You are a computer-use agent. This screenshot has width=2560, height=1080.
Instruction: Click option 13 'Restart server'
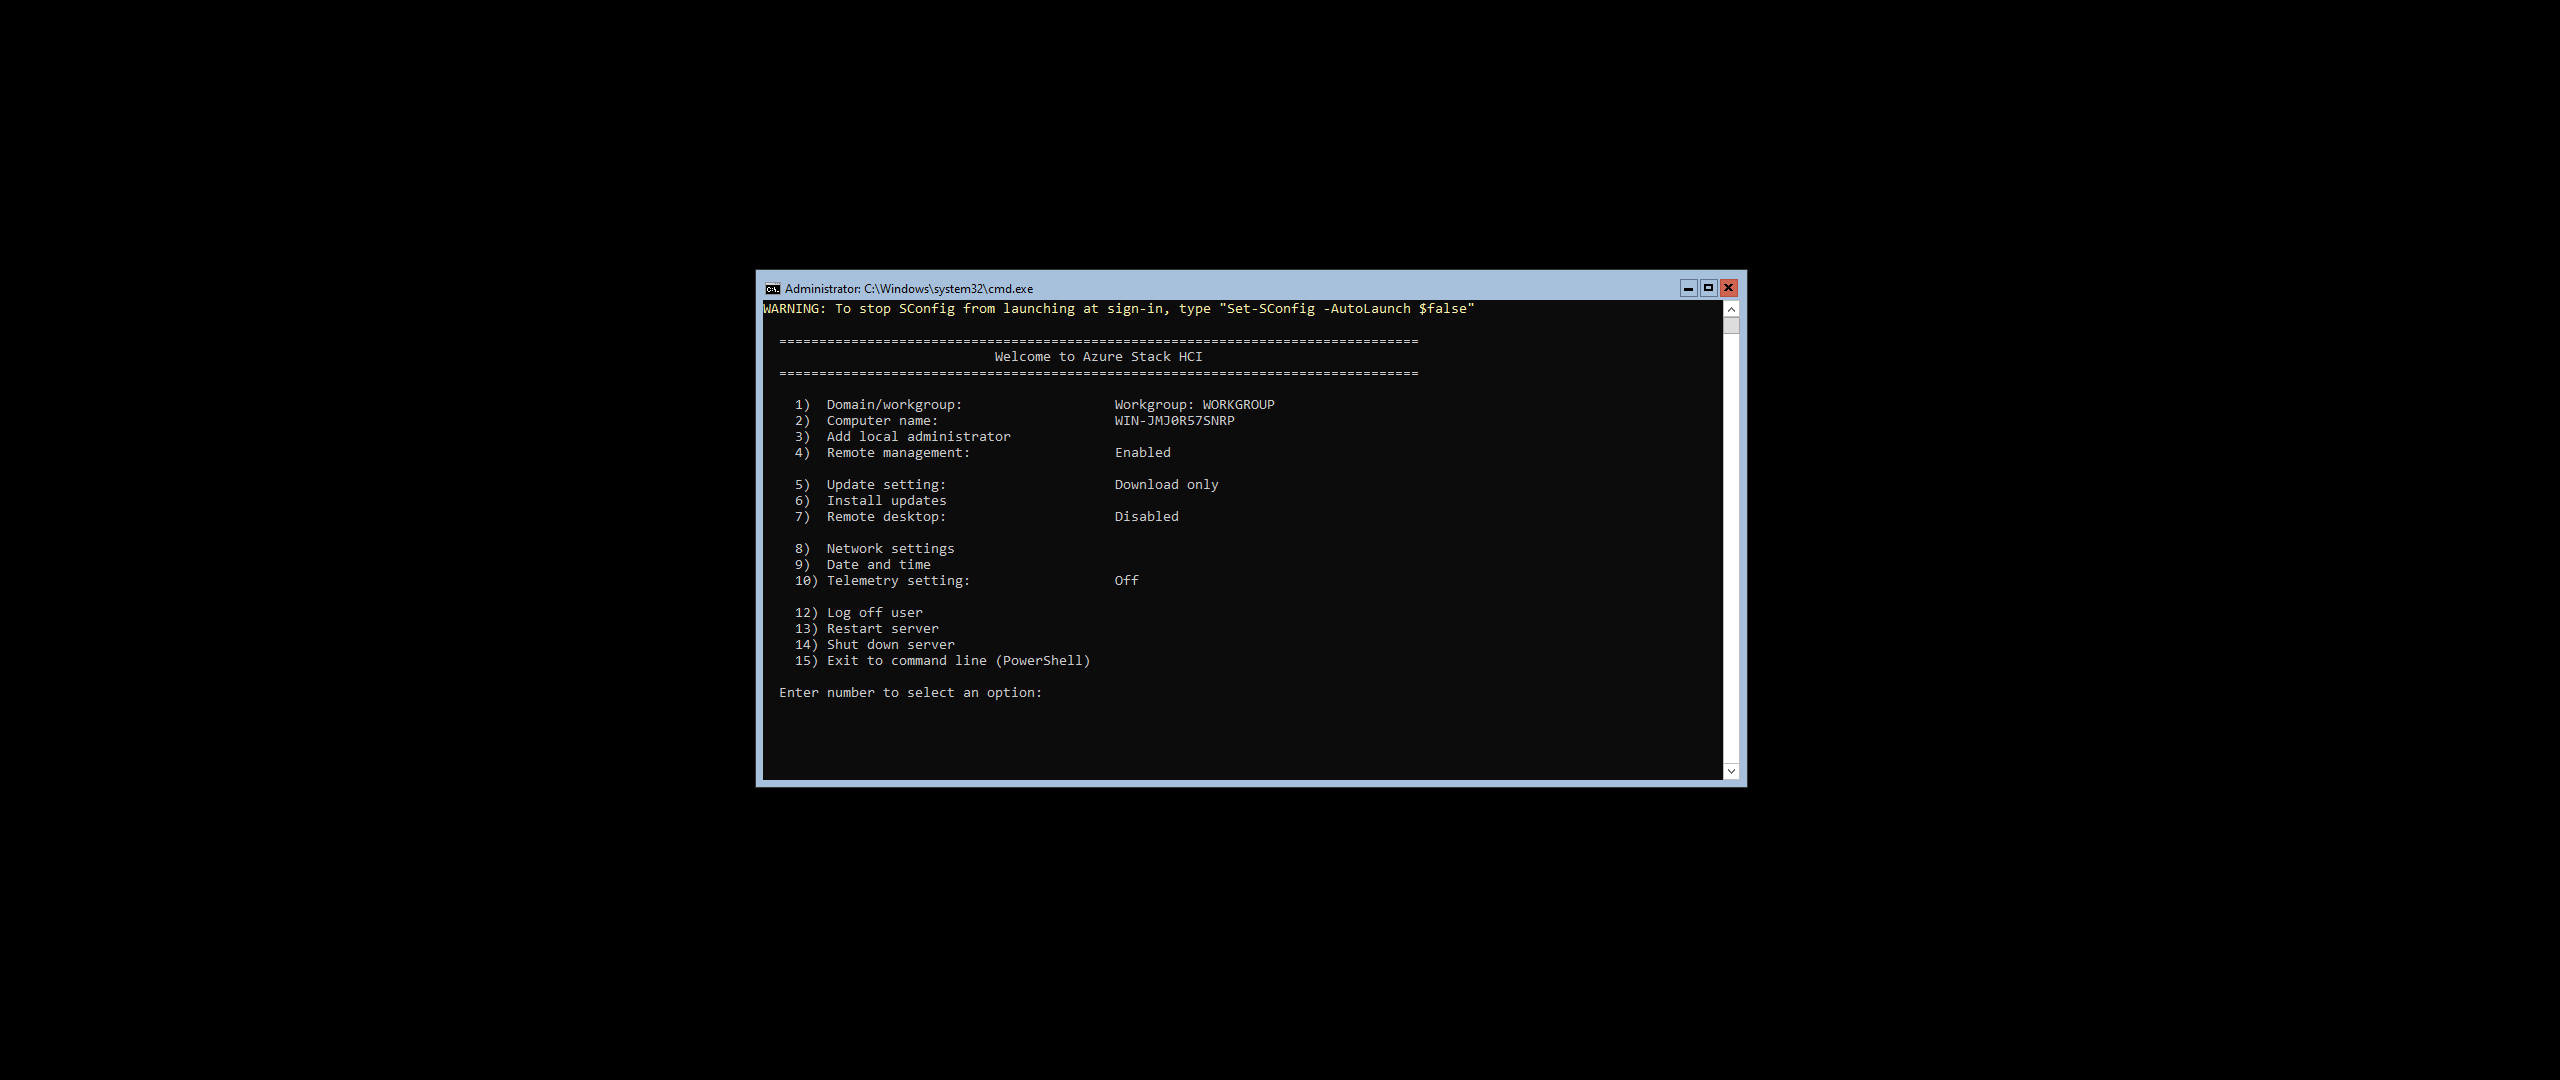(882, 629)
